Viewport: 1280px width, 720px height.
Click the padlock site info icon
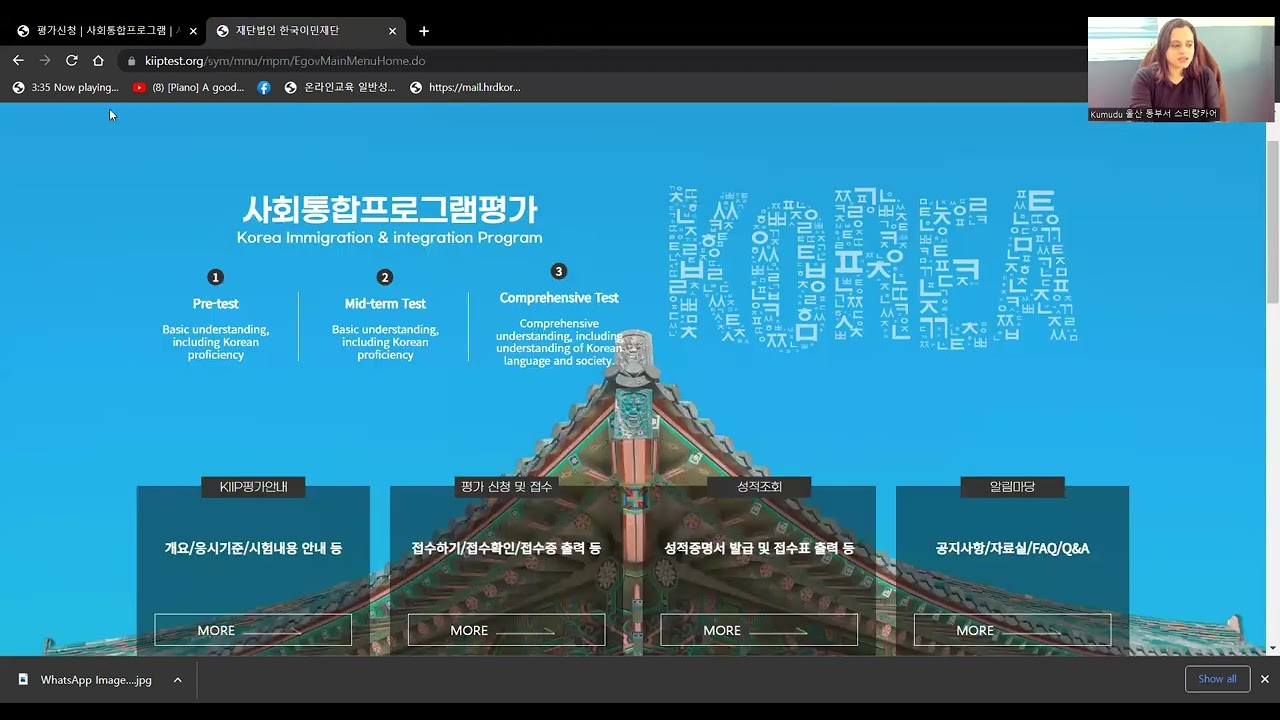tap(131, 61)
